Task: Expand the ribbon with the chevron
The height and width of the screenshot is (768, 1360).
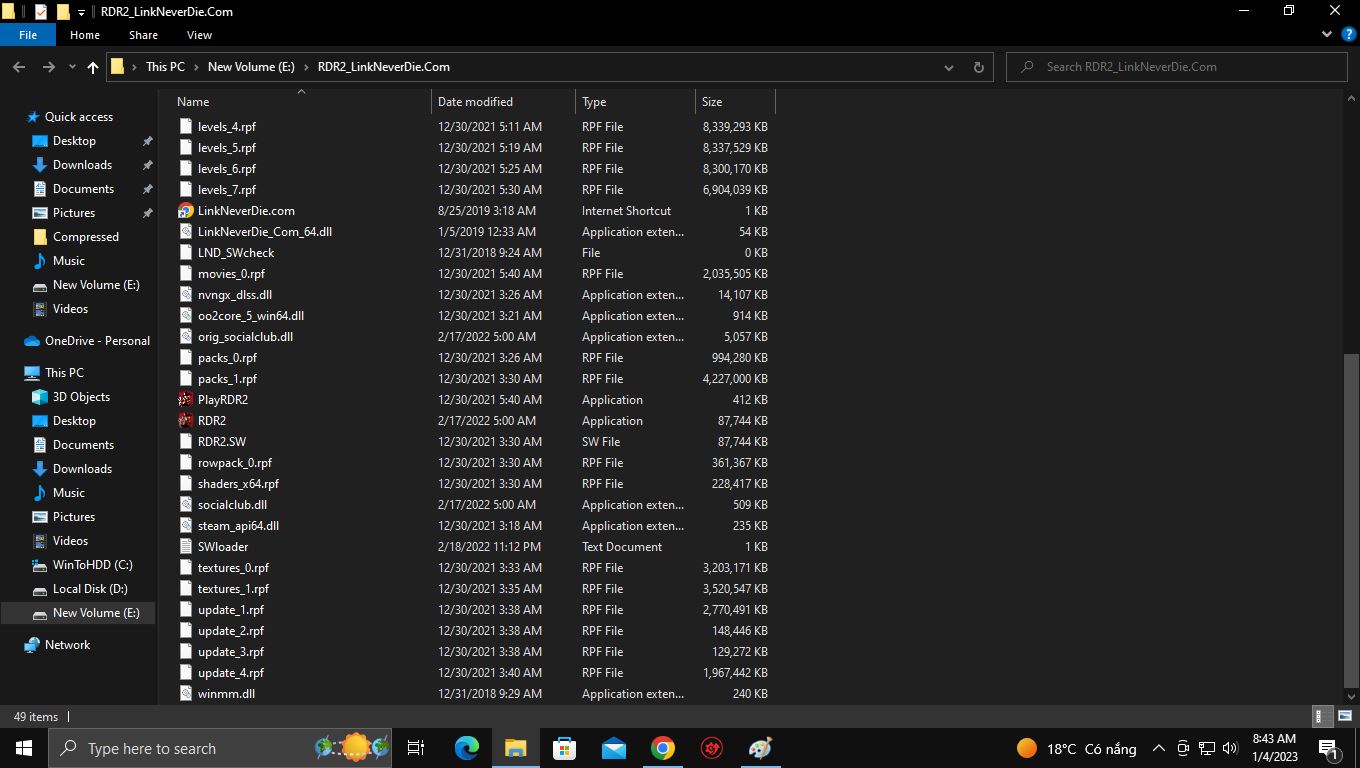Action: [x=1327, y=34]
